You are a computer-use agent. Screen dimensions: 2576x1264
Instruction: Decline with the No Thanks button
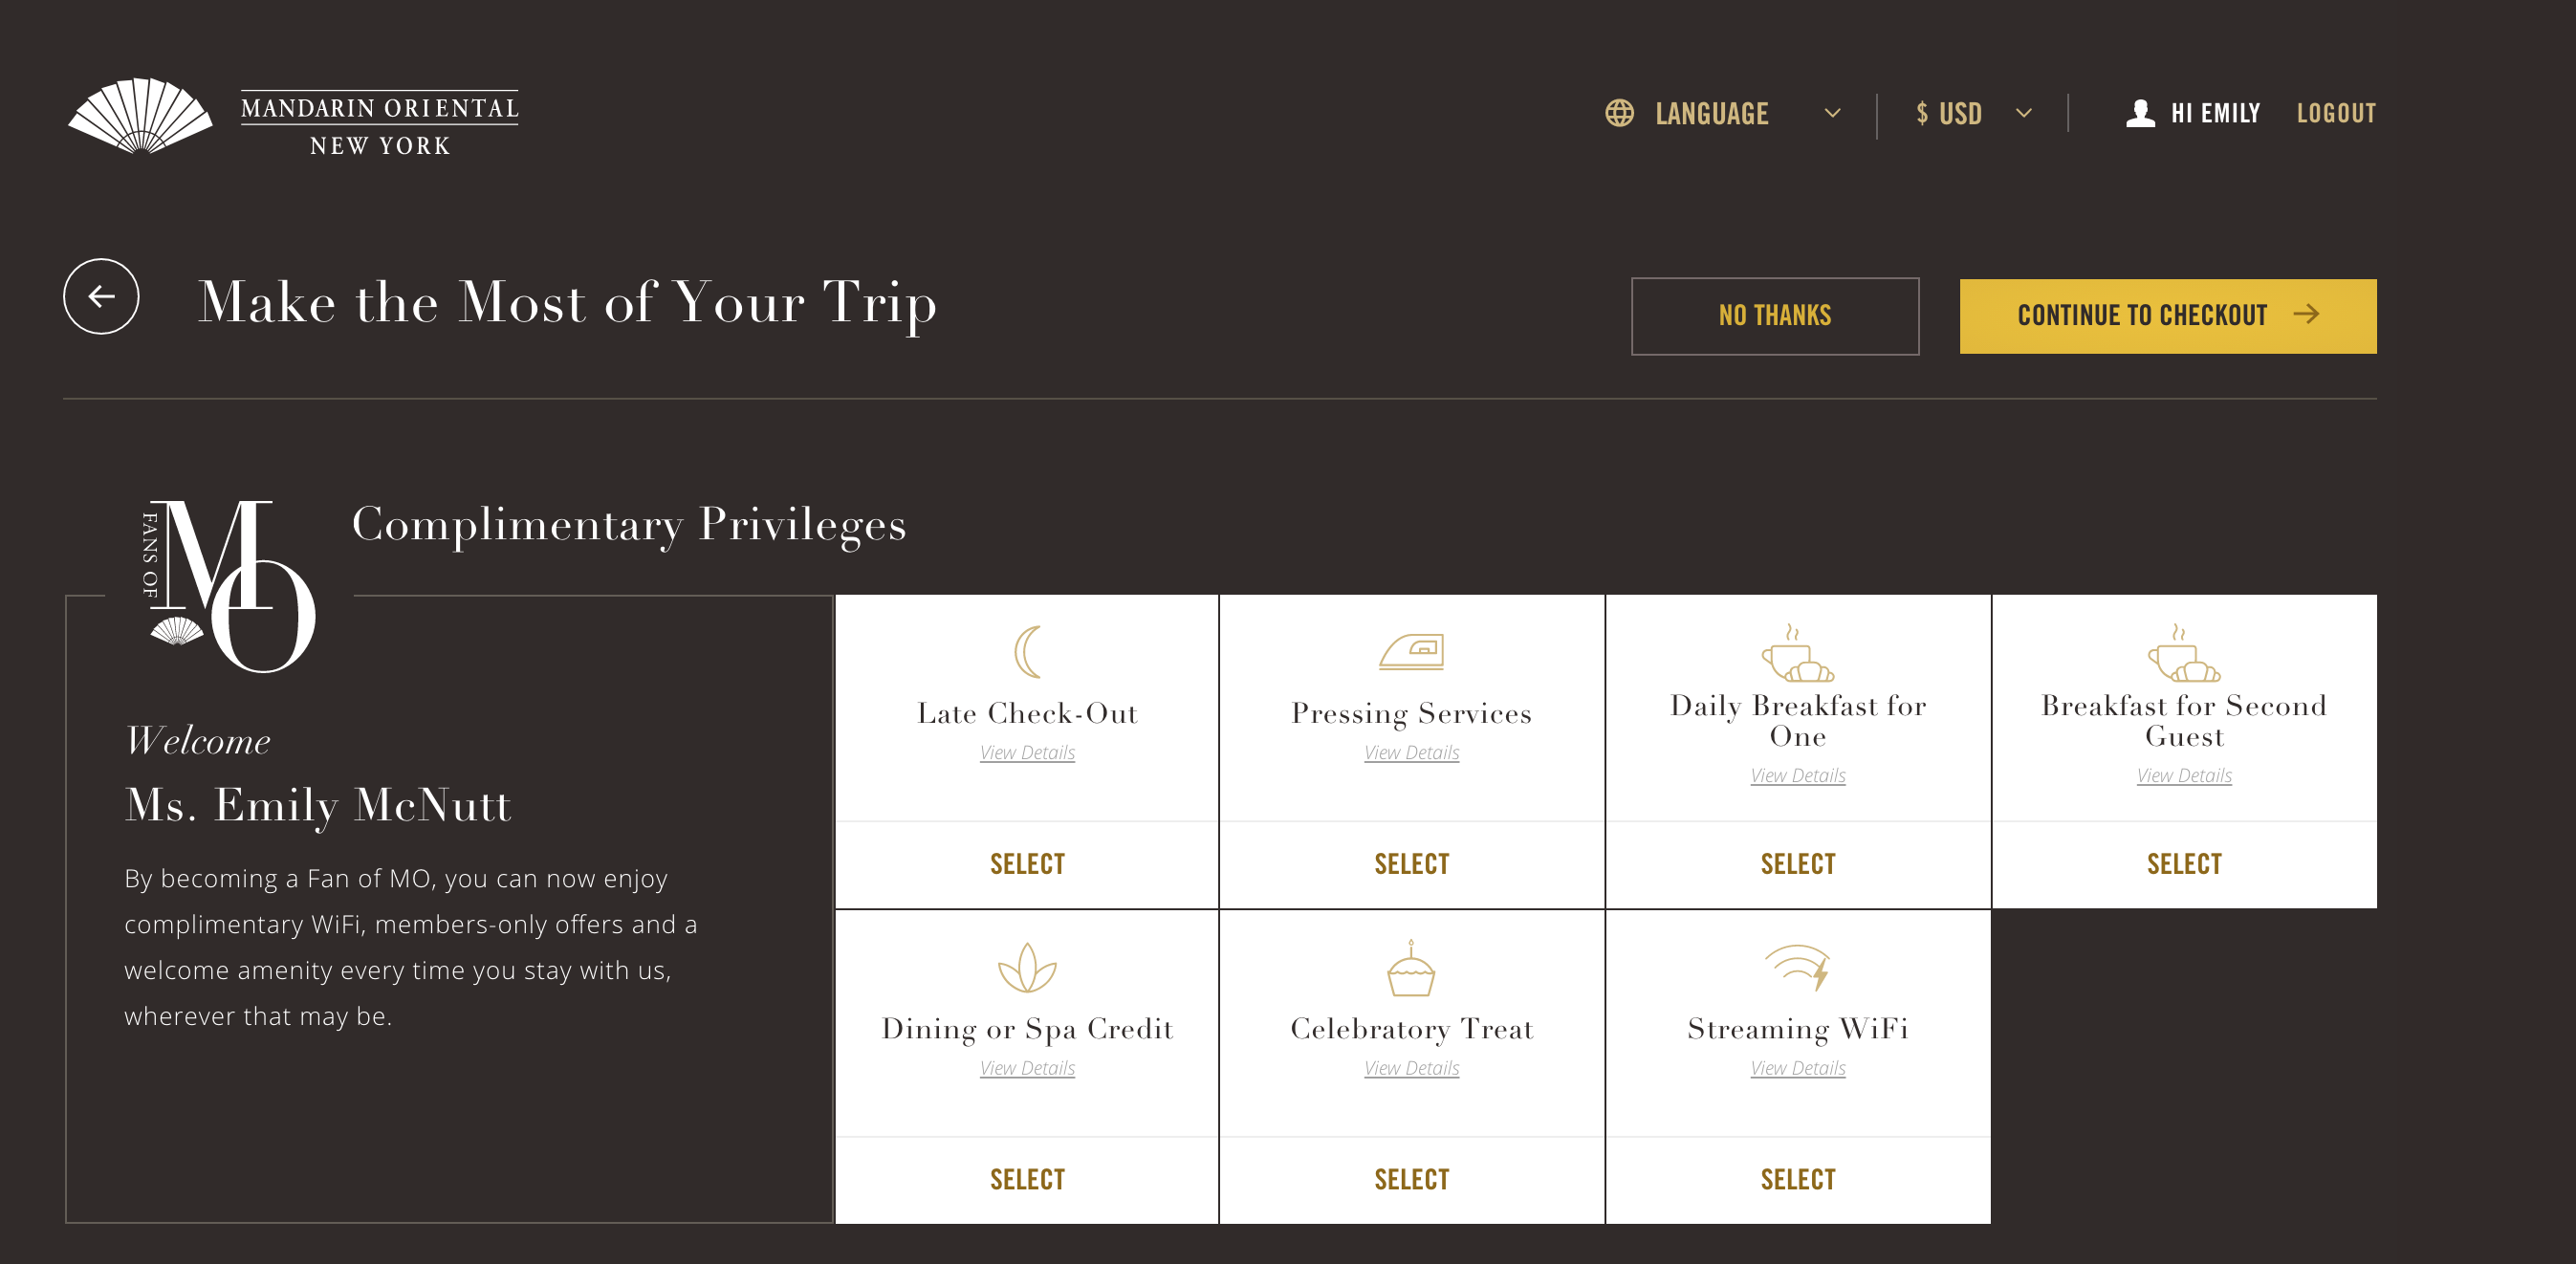point(1774,316)
